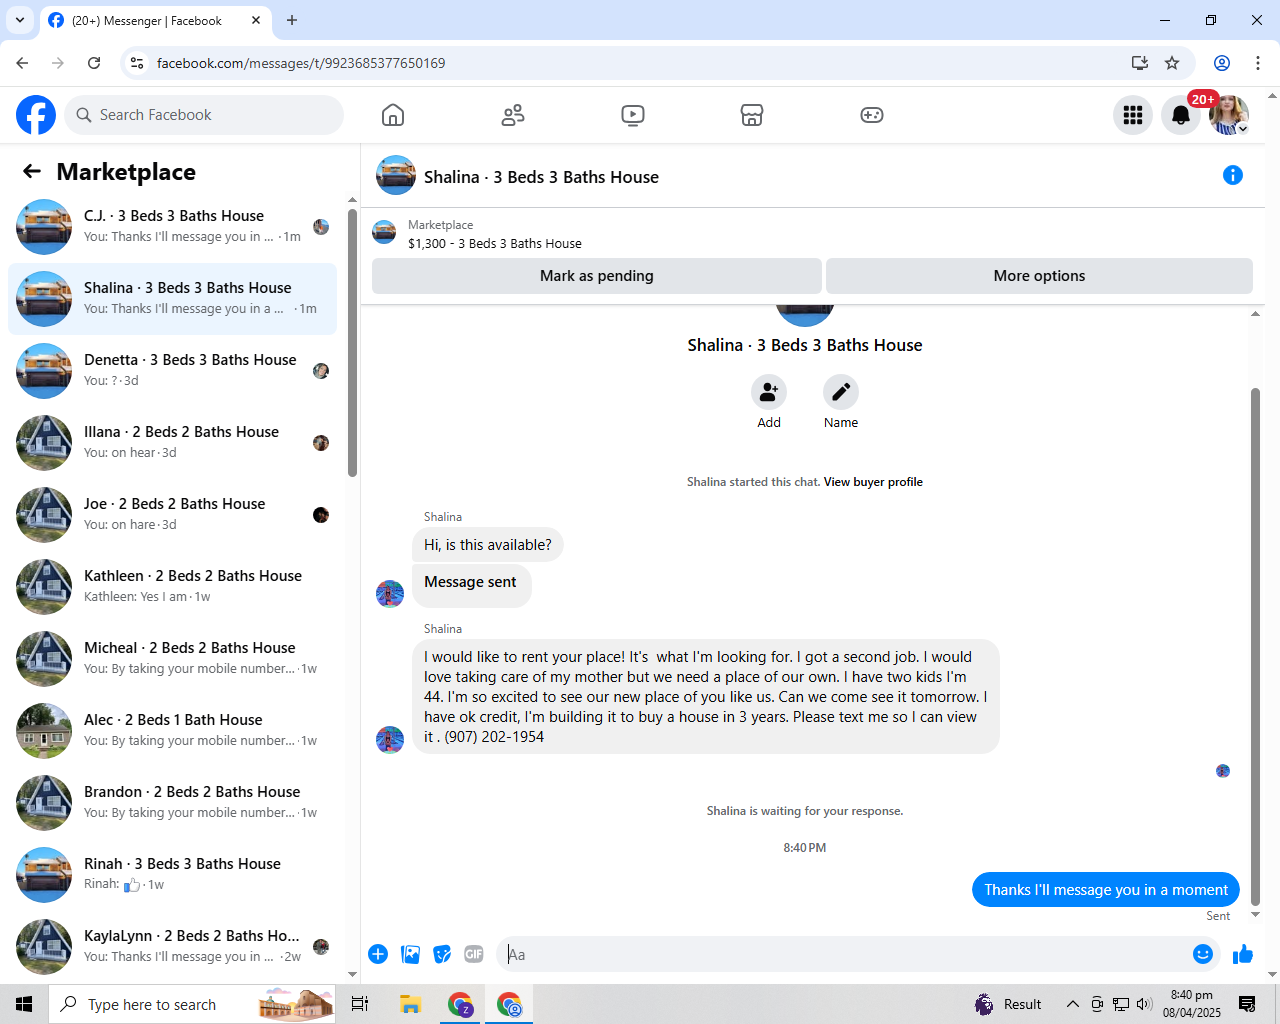1280x1024 pixels.
Task: Open KaylaLynn 2 Beds 2 Baths chat
Action: coord(172,947)
